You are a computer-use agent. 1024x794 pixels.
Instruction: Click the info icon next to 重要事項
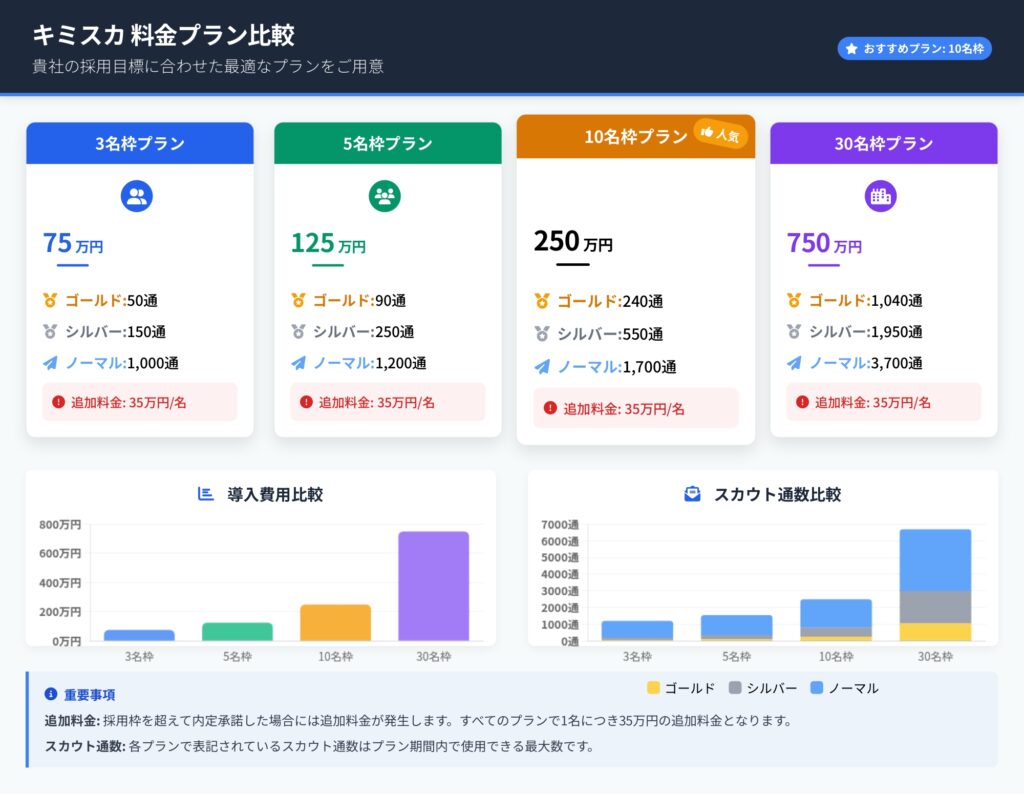coord(51,694)
